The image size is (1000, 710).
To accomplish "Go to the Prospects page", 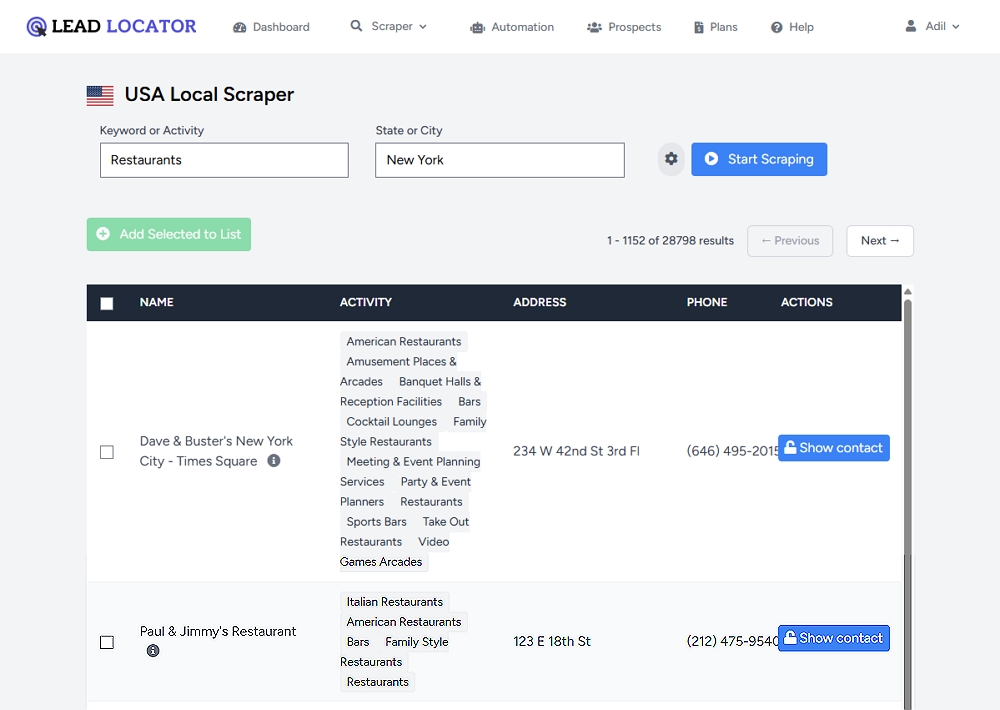I will point(624,27).
